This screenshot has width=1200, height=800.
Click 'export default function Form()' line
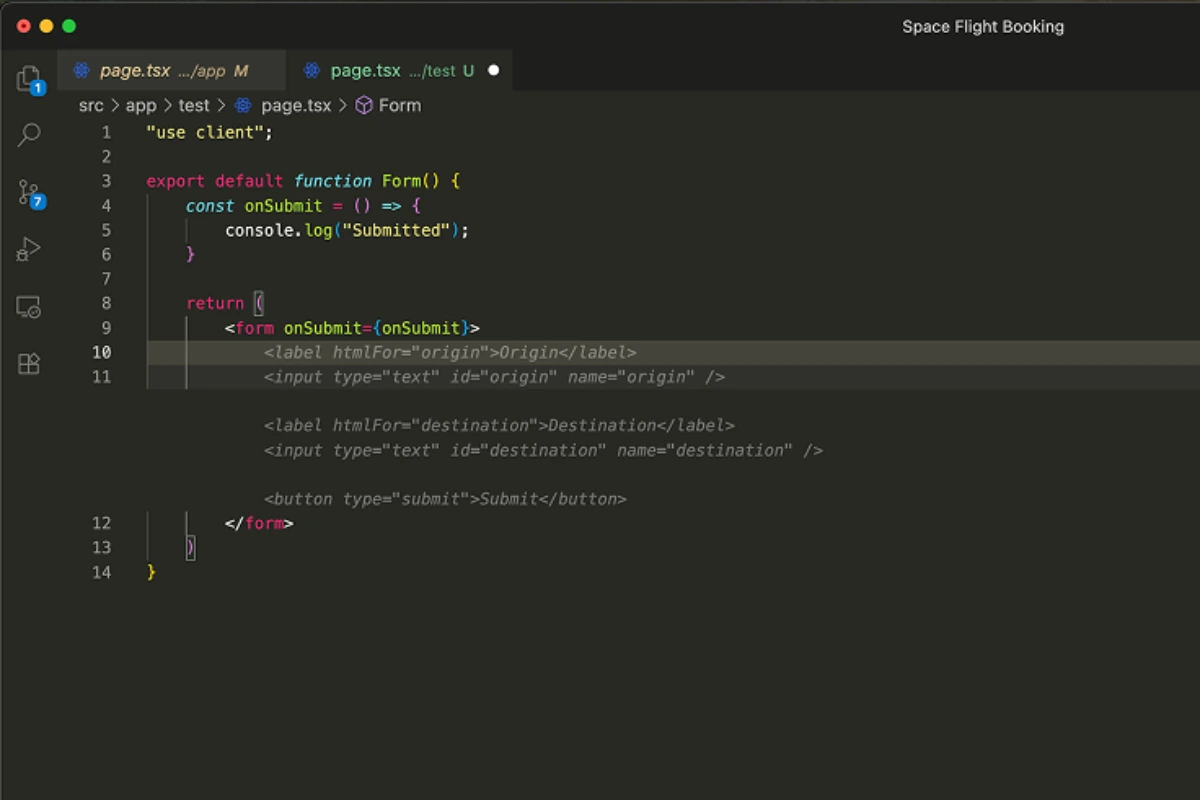303,181
